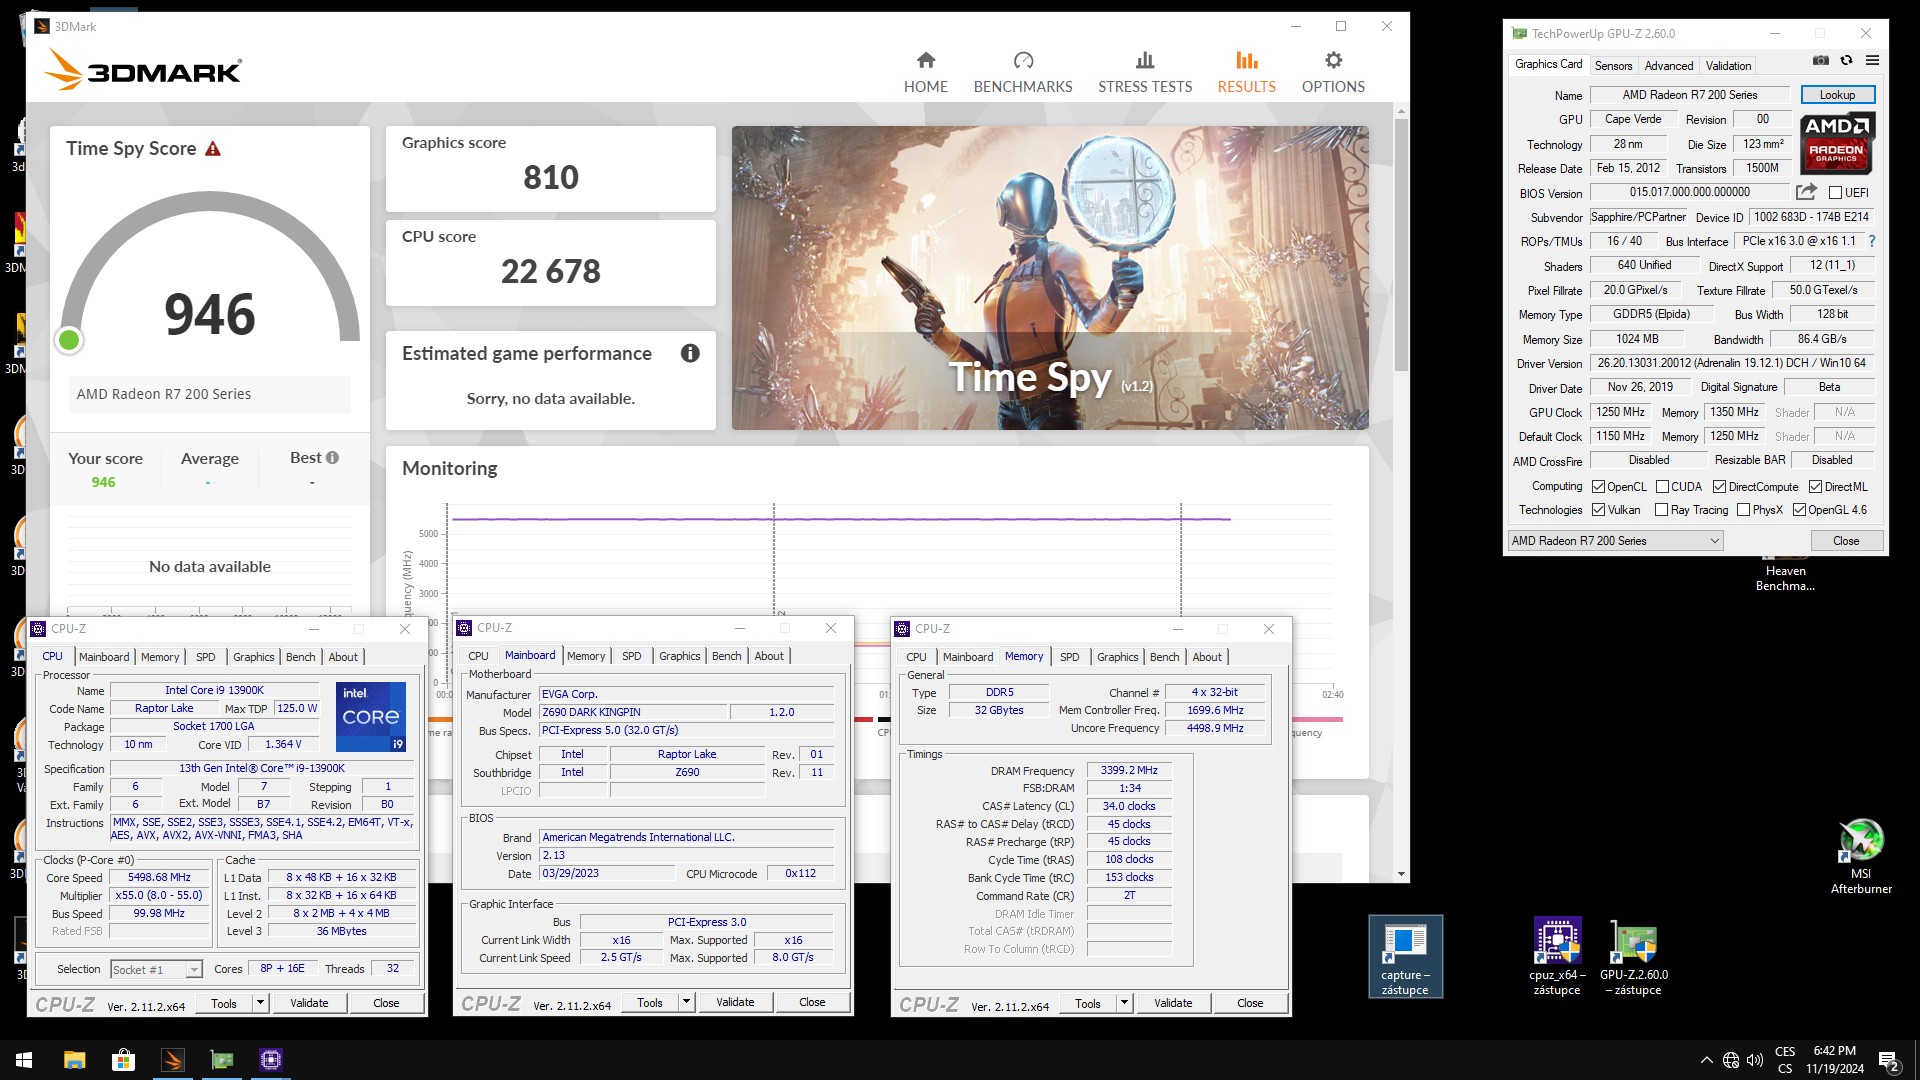Switch to the Validation tab in GPU-Z
The height and width of the screenshot is (1080, 1920).
(x=1728, y=66)
